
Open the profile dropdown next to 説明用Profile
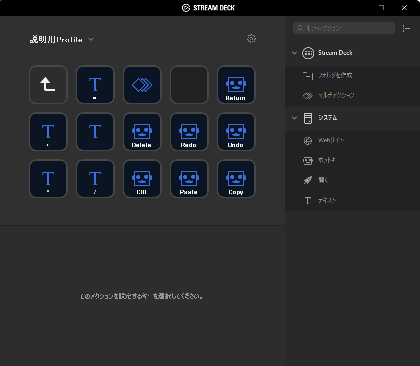[91, 39]
